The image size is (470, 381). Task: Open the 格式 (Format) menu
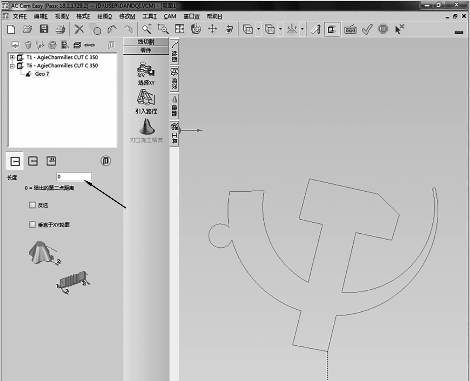[x=83, y=16]
